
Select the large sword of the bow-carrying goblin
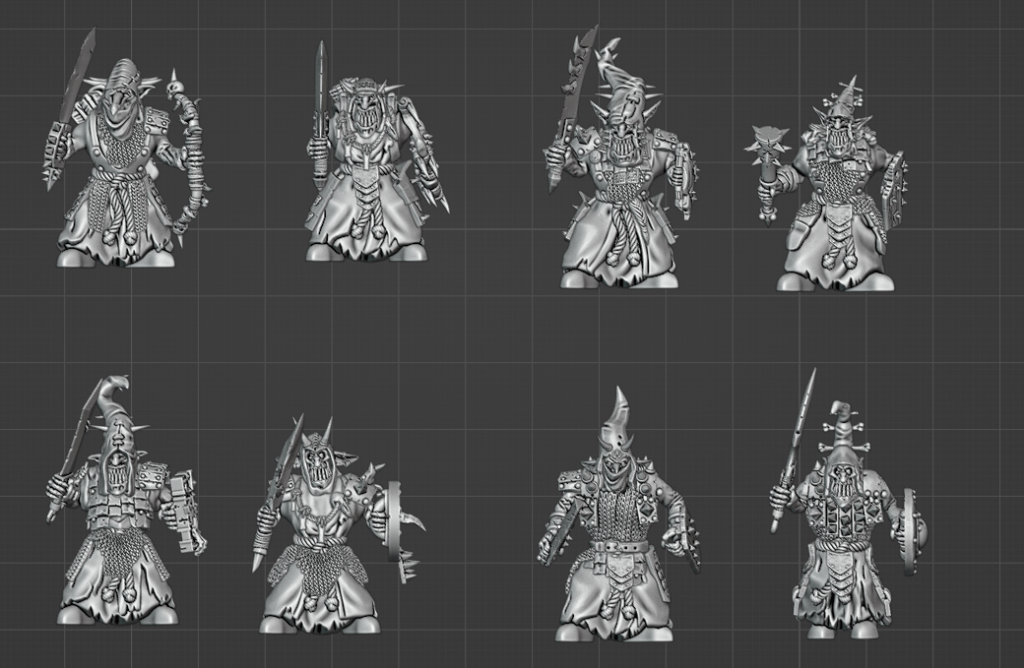pos(73,100)
